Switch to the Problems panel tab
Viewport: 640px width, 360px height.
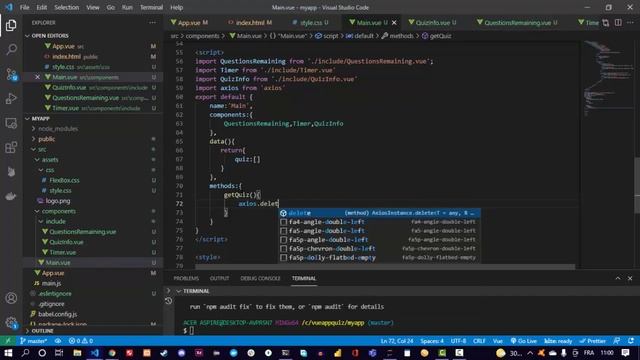point(186,278)
